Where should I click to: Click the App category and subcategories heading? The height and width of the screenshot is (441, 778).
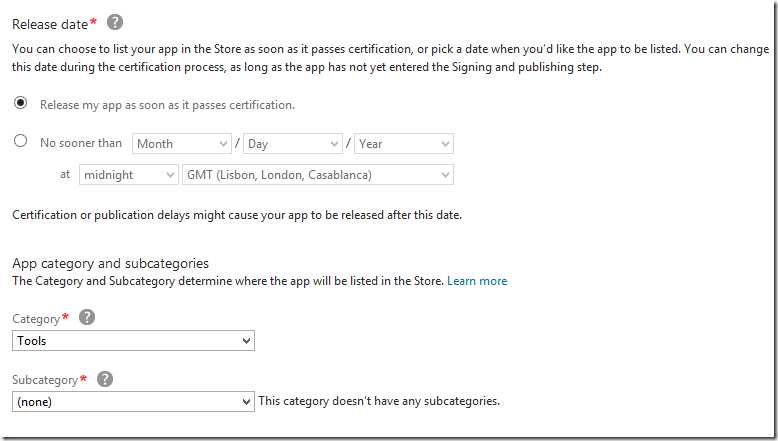click(110, 263)
